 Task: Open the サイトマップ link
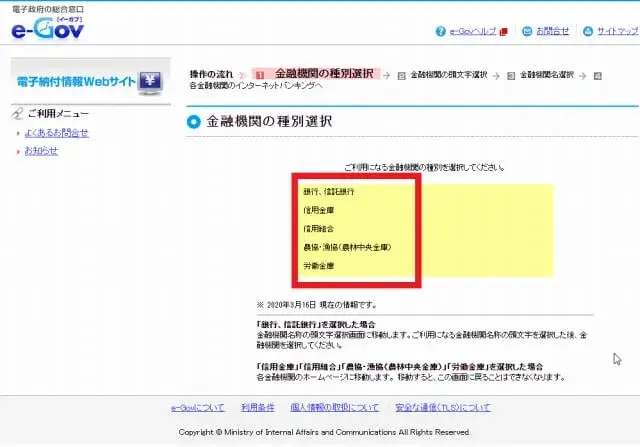tap(617, 31)
